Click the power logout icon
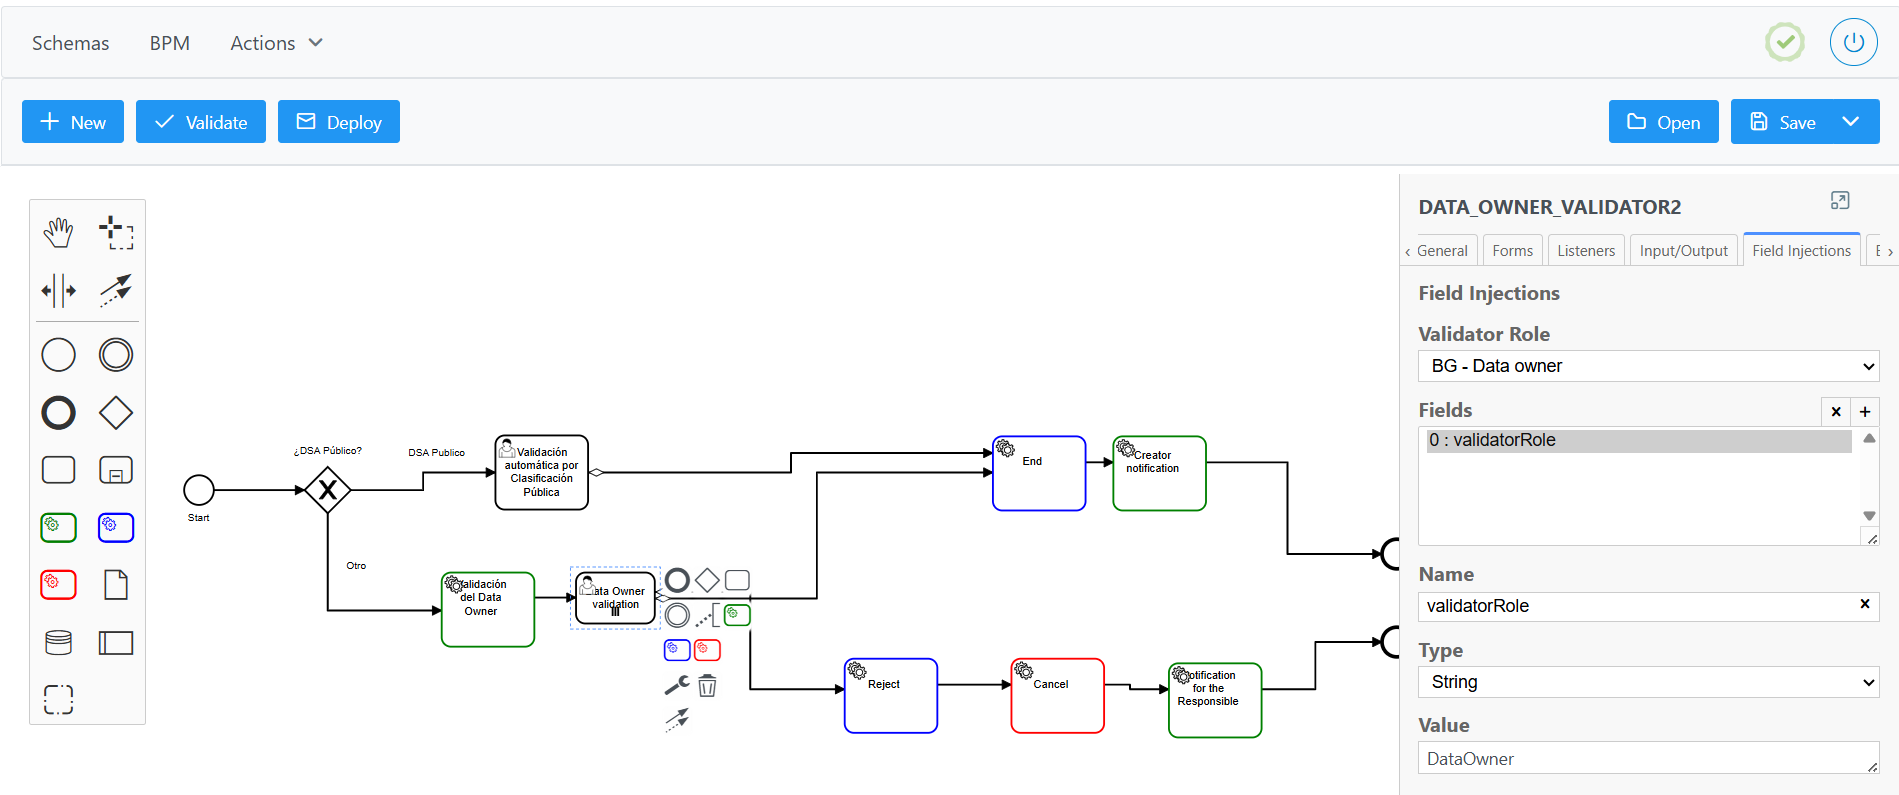 point(1853,43)
